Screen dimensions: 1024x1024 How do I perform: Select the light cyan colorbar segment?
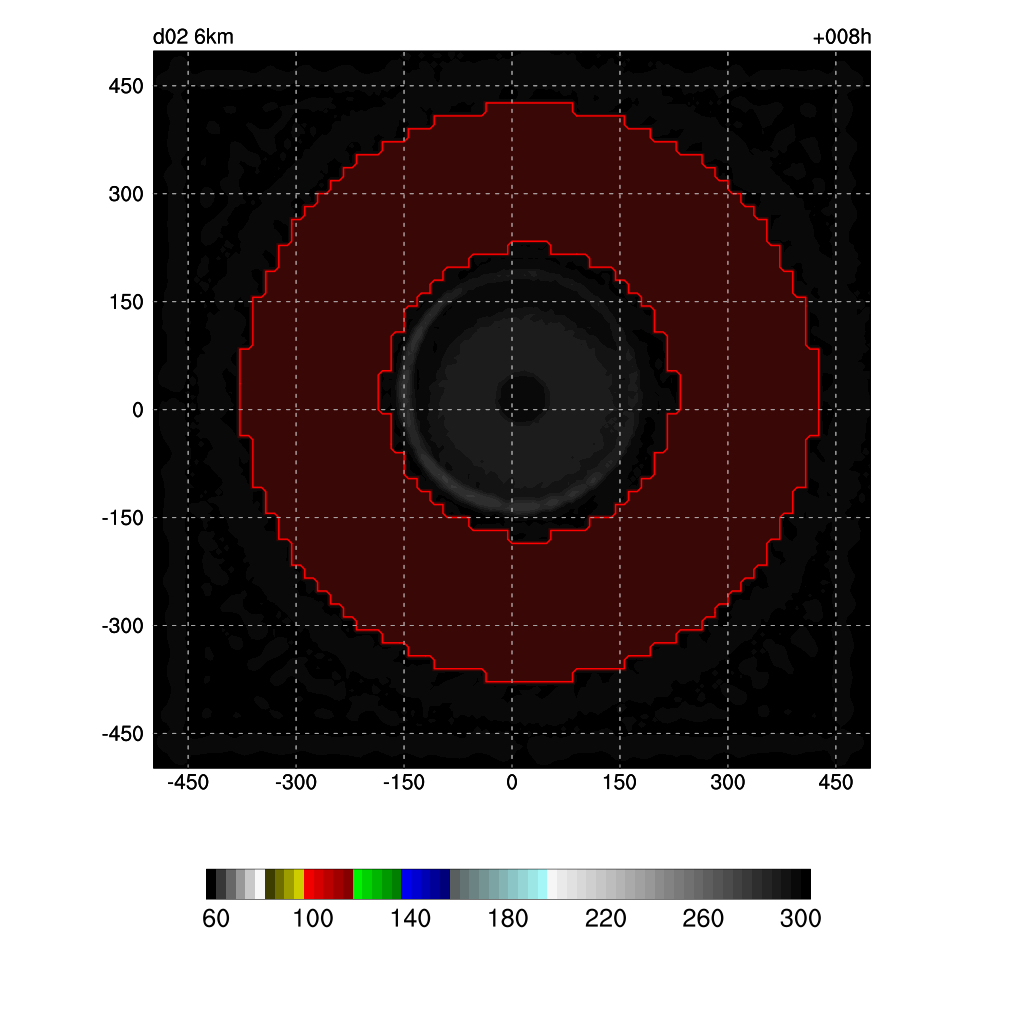pyautogui.click(x=540, y=884)
